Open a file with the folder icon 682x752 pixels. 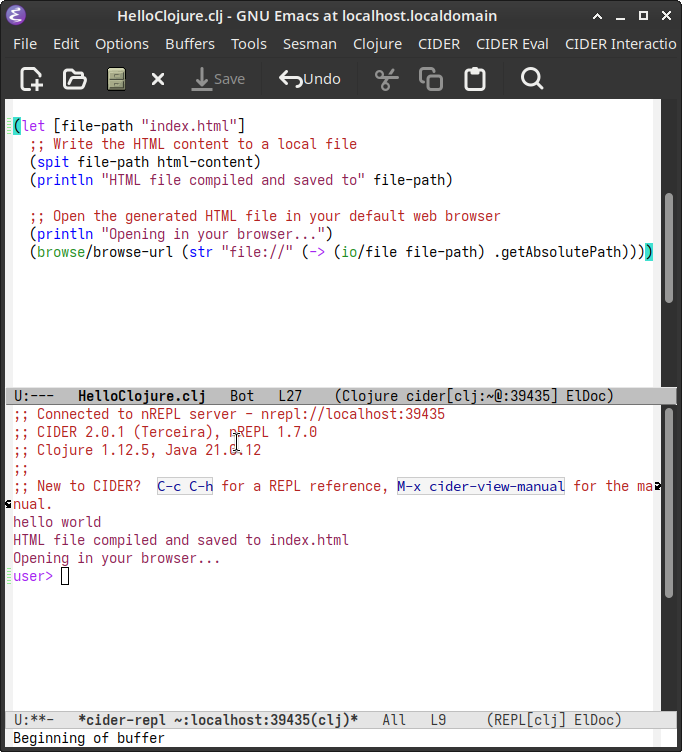coord(74,79)
